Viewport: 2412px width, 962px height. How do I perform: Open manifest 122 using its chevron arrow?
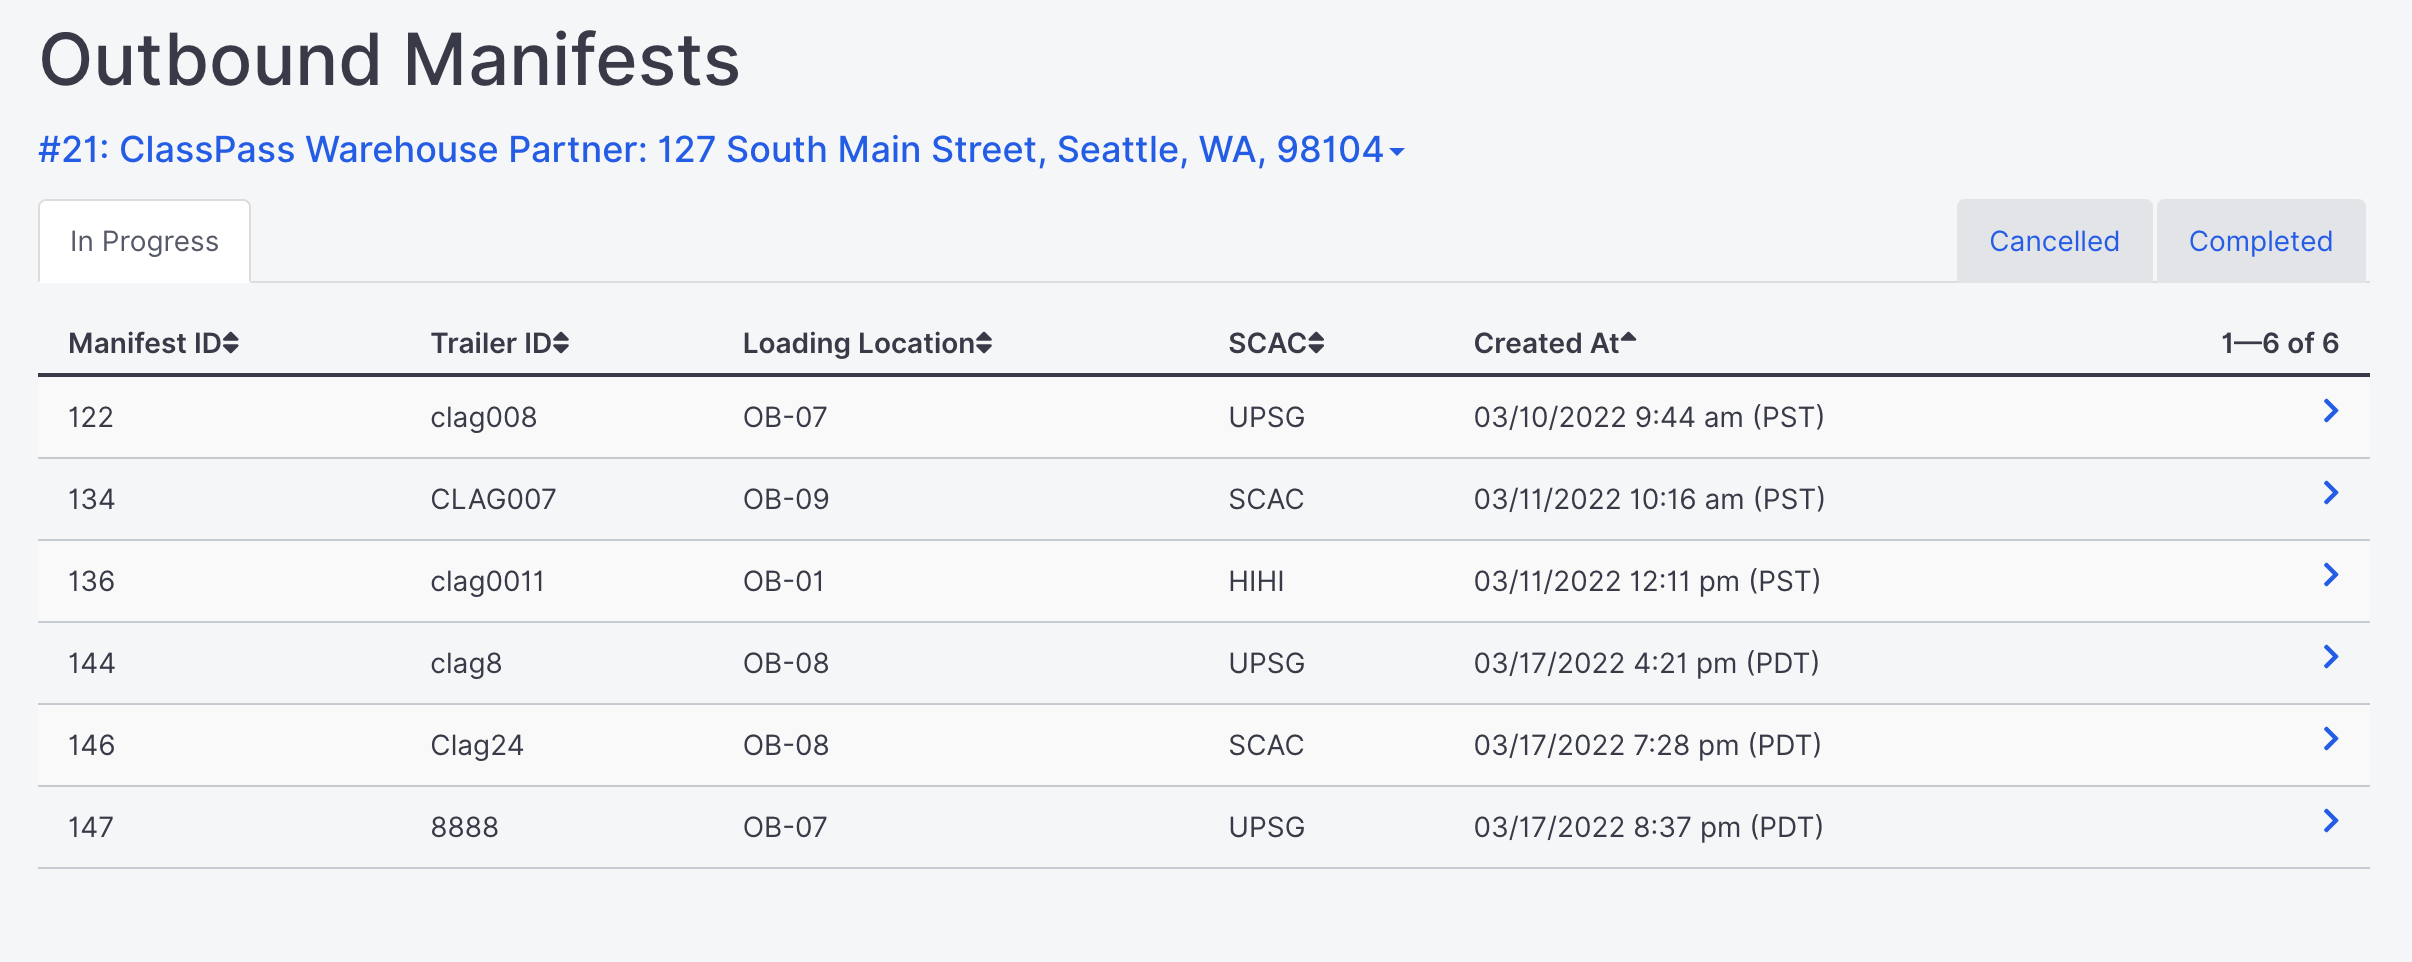pyautogui.click(x=2330, y=411)
